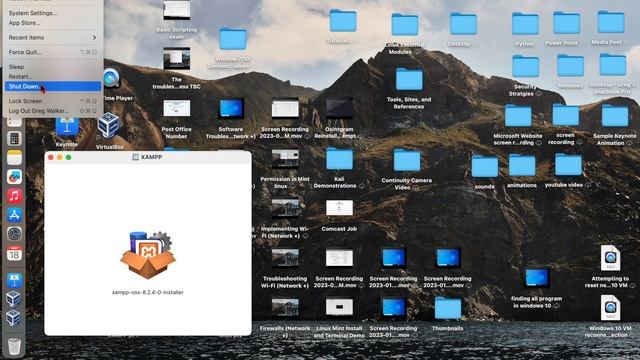The width and height of the screenshot is (640, 360).
Task: Select the Comcast Job file thumbnail
Action: tap(339, 208)
